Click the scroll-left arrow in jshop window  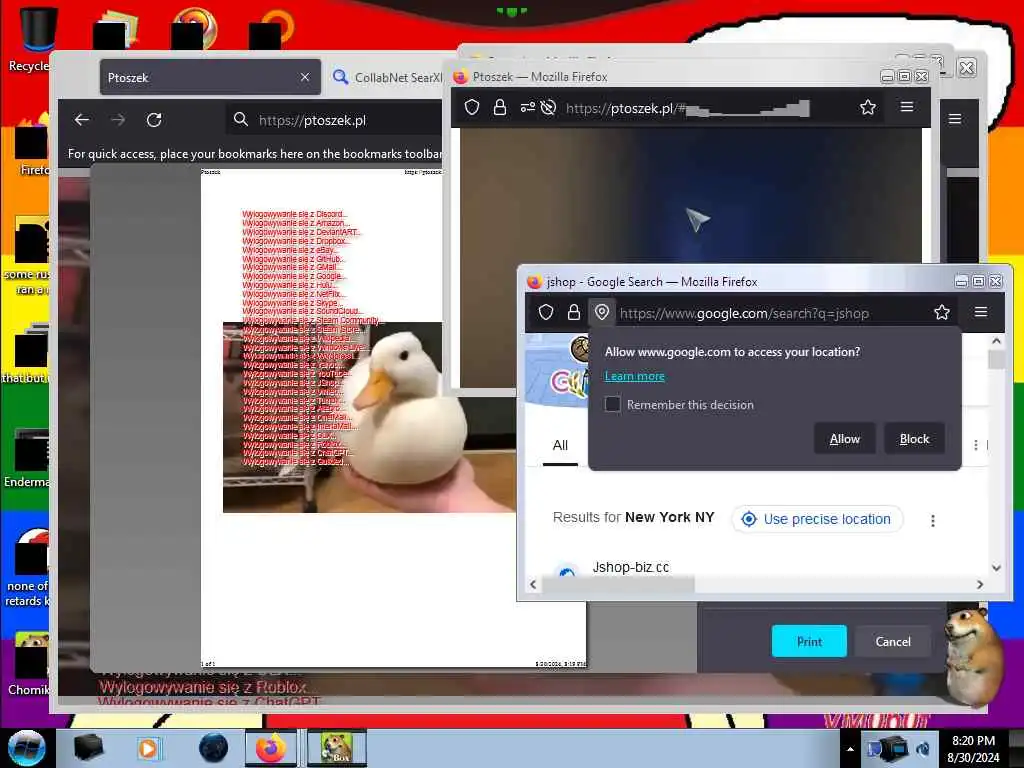(x=533, y=584)
